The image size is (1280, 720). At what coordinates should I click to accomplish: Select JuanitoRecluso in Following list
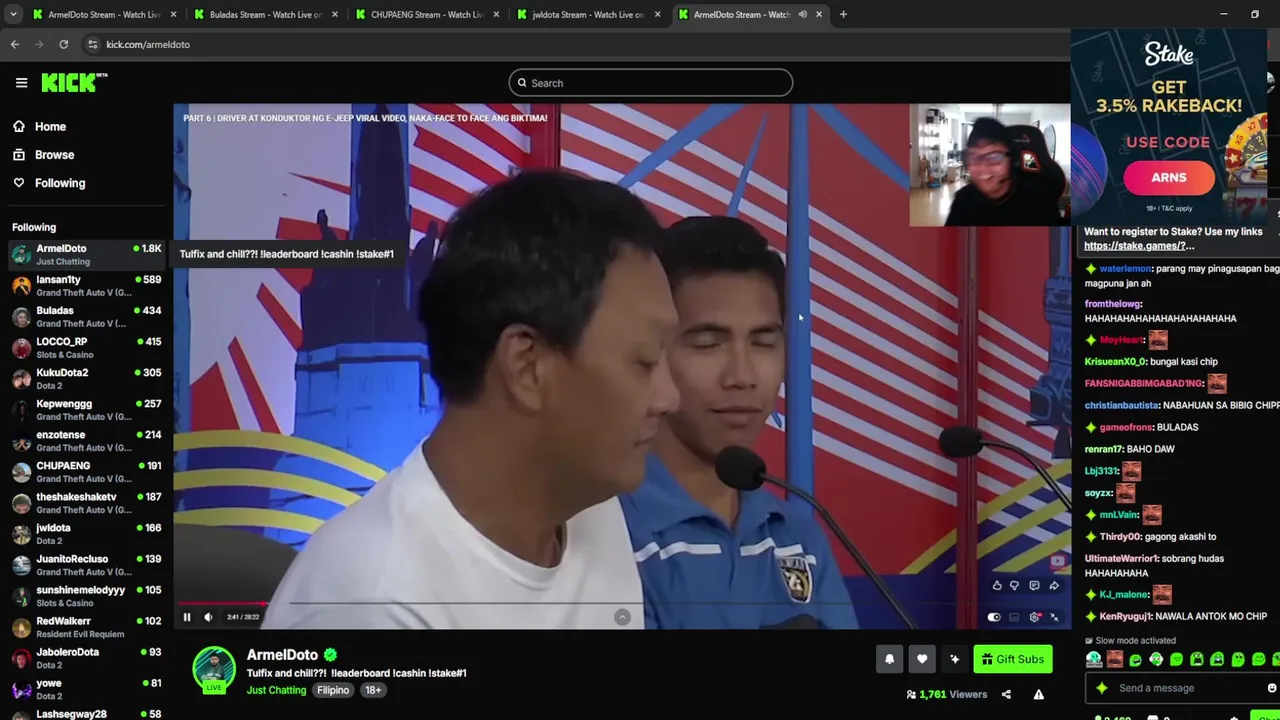click(x=86, y=565)
